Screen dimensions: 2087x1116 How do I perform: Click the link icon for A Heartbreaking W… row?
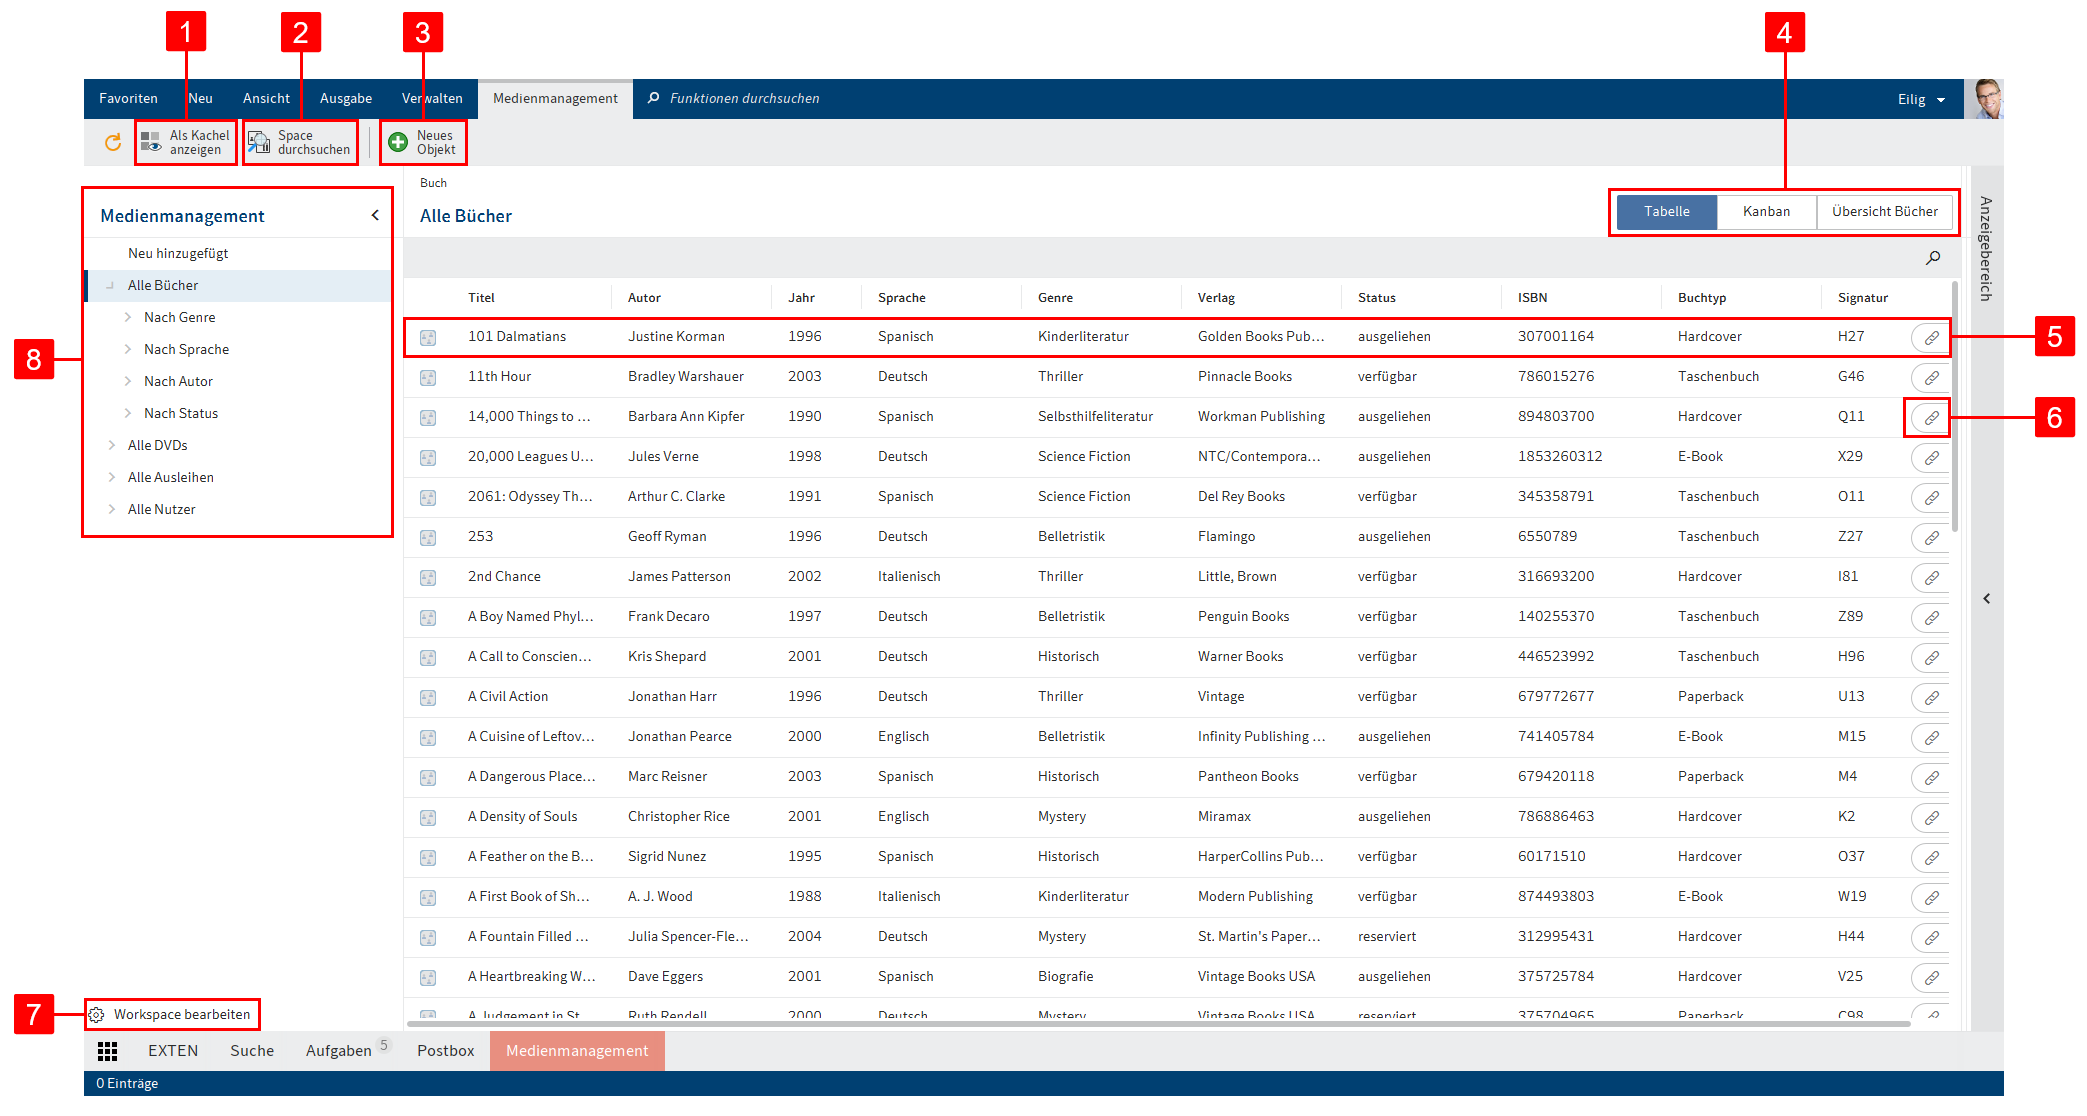(x=1931, y=978)
